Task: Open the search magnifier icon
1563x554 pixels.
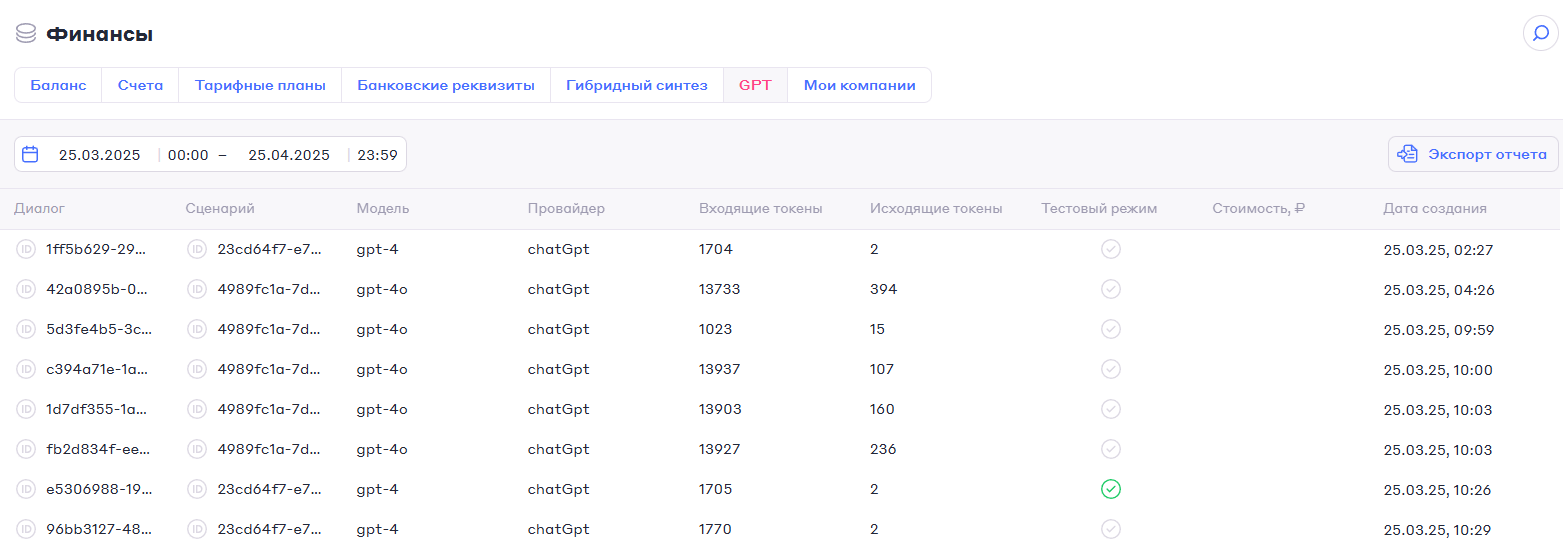Action: [x=1540, y=33]
